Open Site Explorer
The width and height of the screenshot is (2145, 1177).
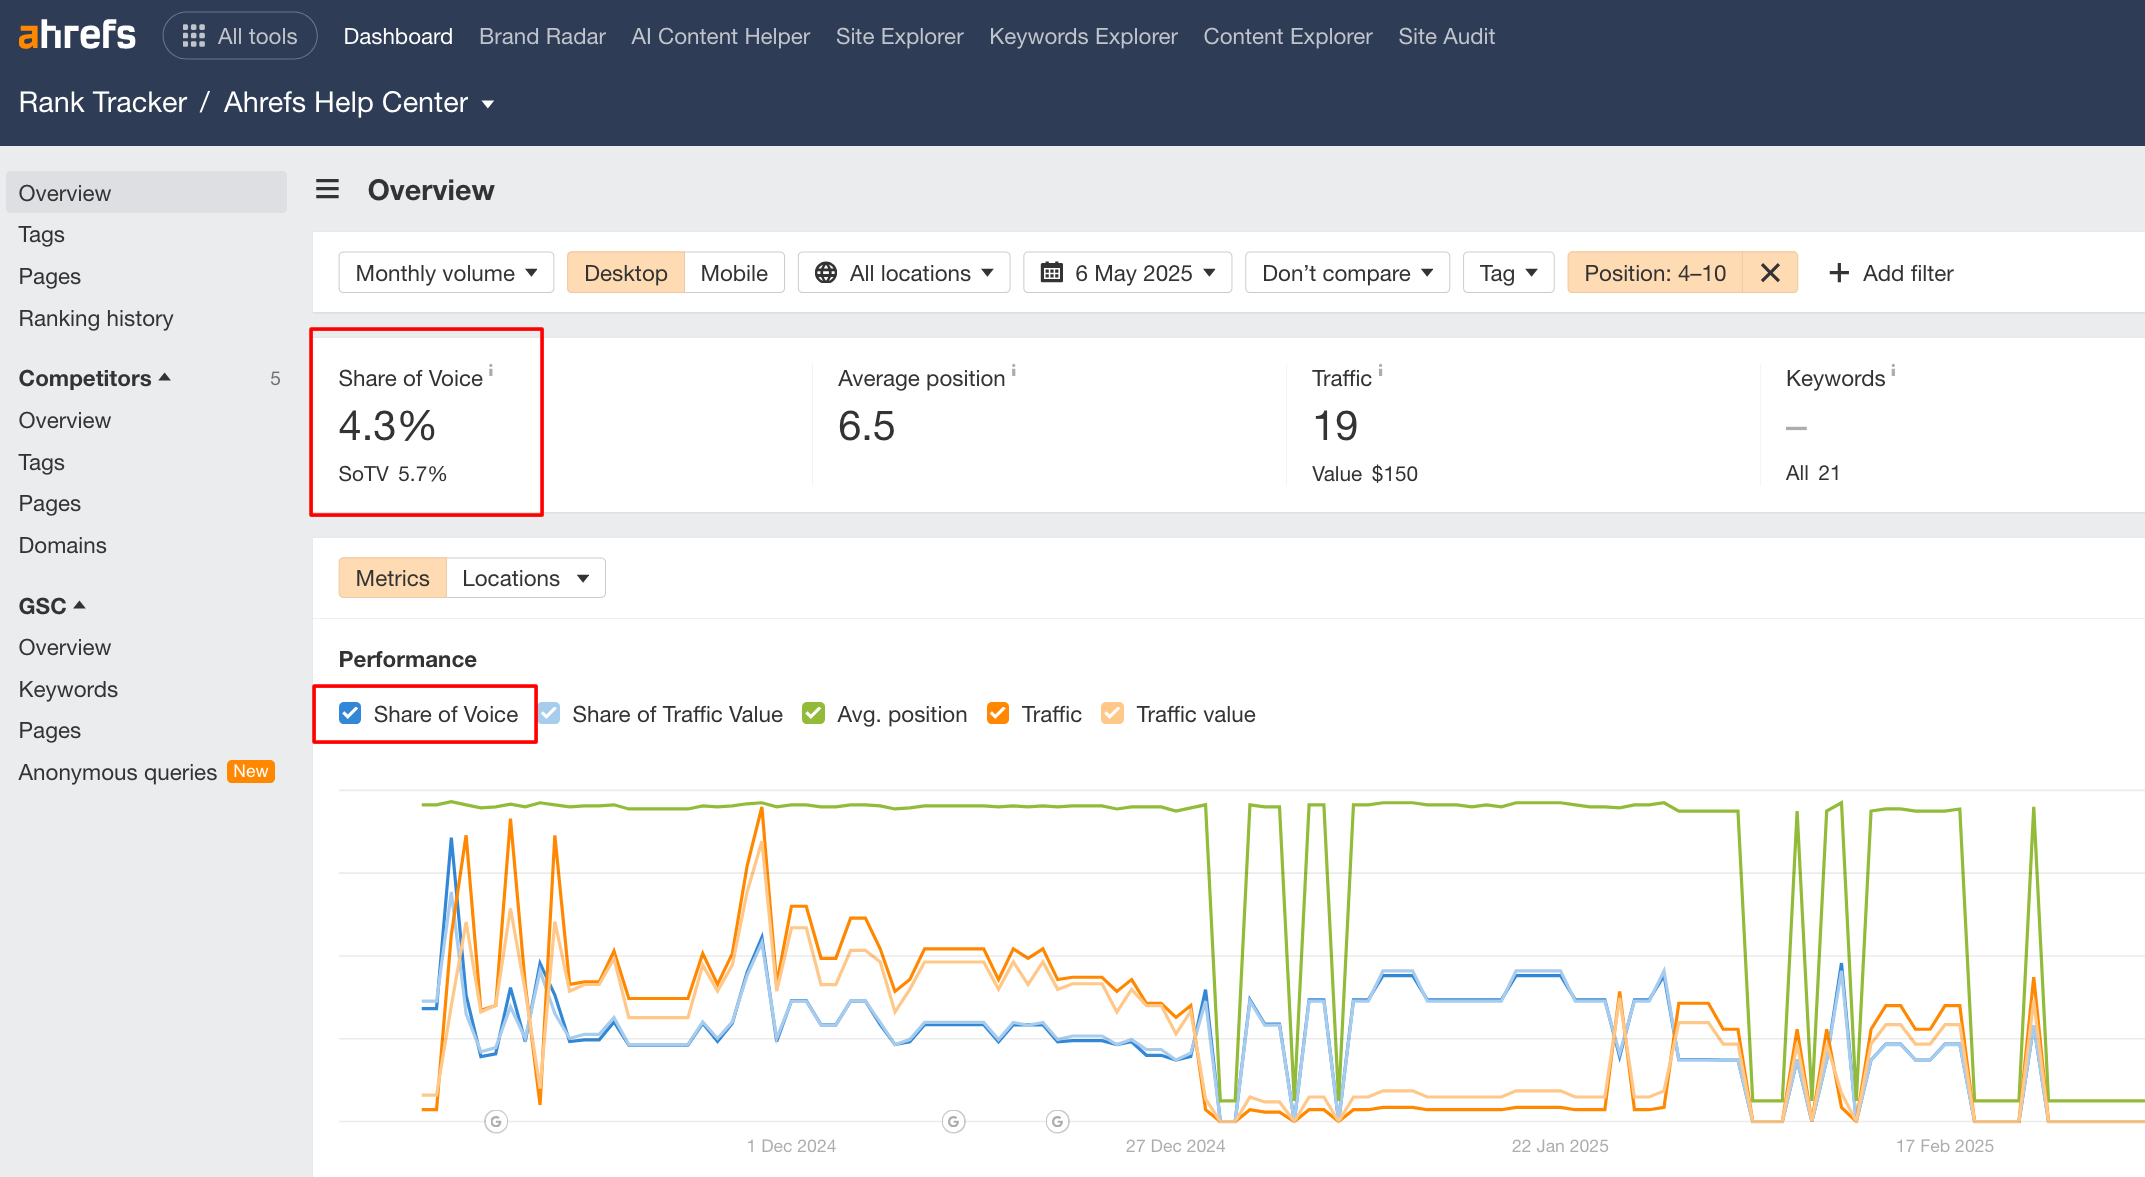coord(899,36)
